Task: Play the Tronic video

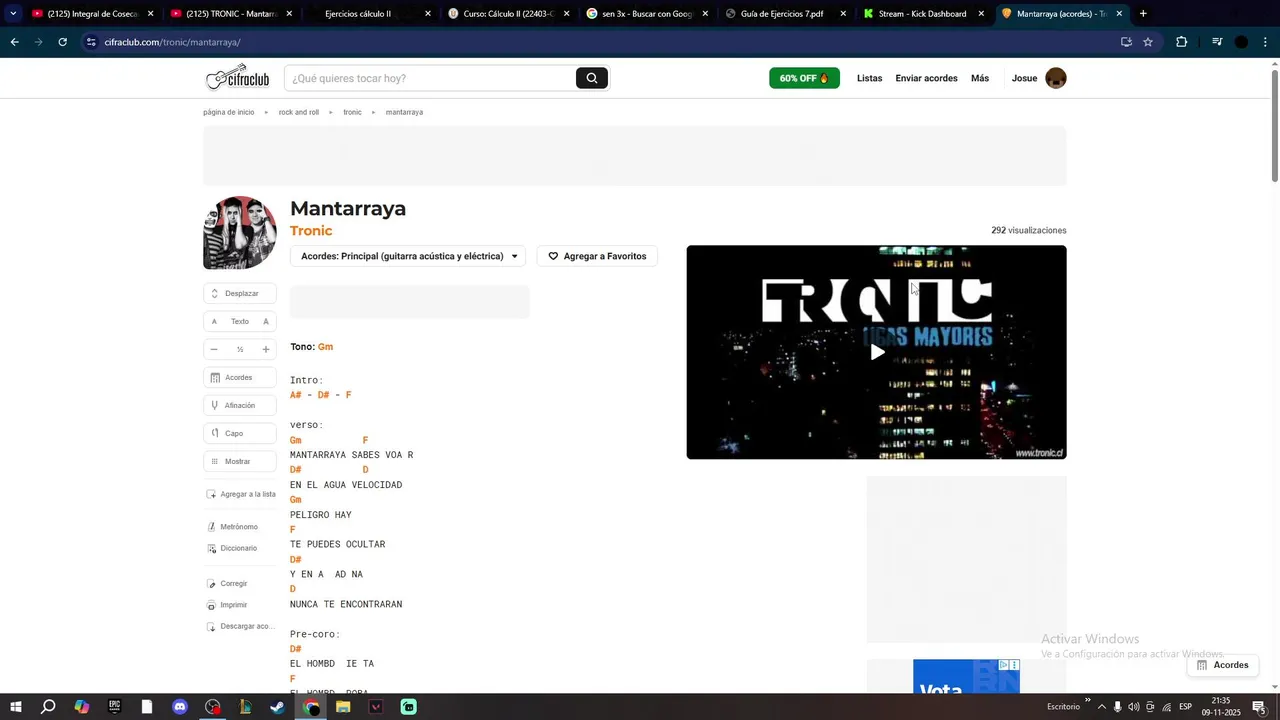Action: point(876,352)
